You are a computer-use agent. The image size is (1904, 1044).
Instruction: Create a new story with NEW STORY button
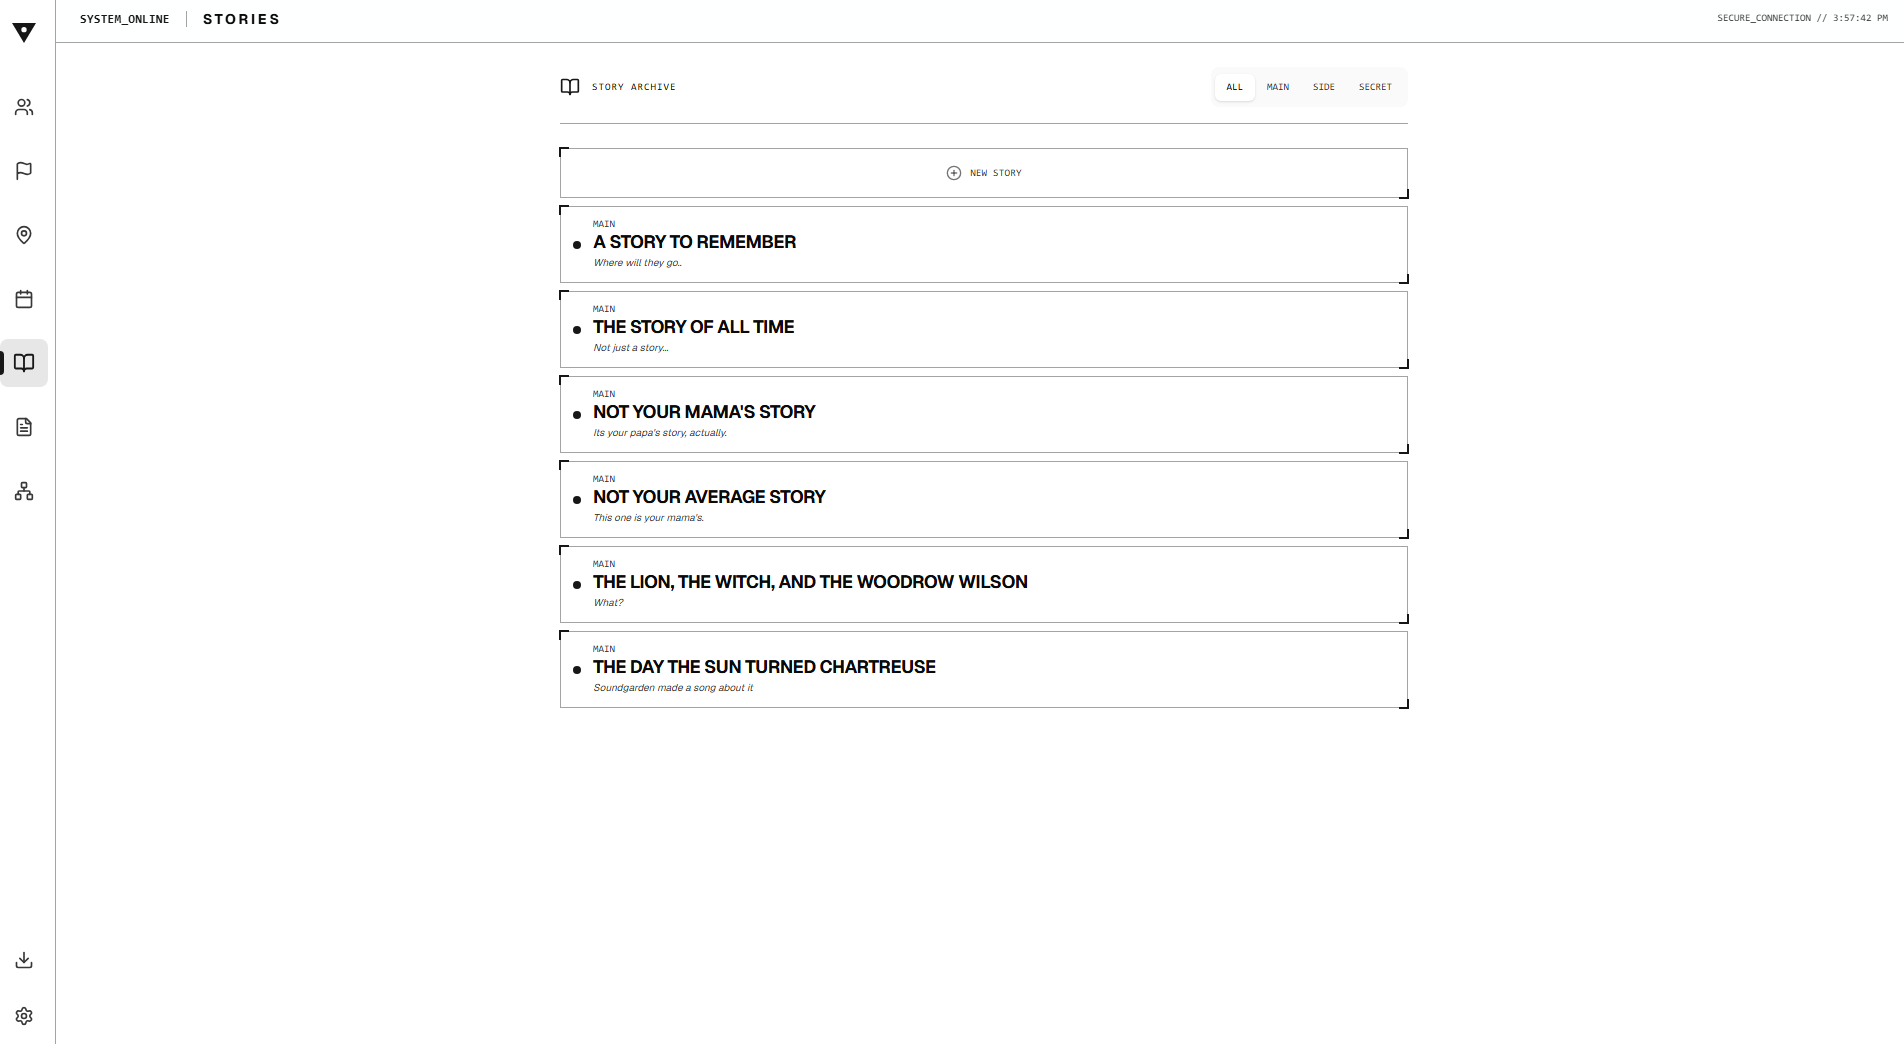point(984,173)
